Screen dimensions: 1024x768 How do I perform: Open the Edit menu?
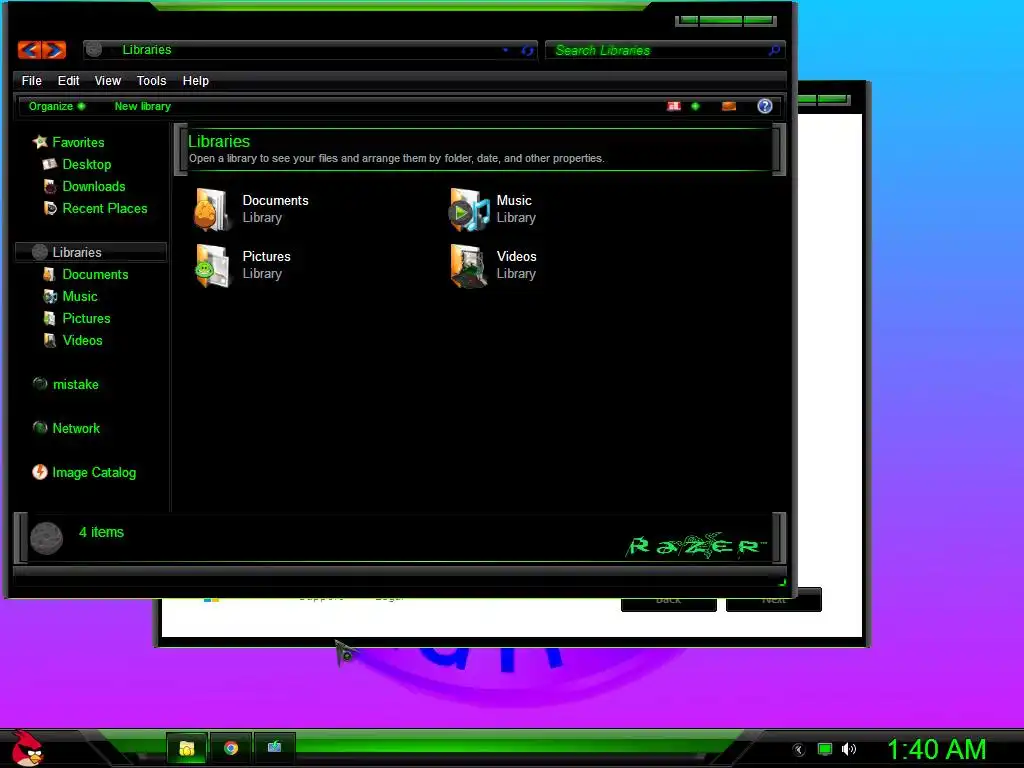pos(69,81)
